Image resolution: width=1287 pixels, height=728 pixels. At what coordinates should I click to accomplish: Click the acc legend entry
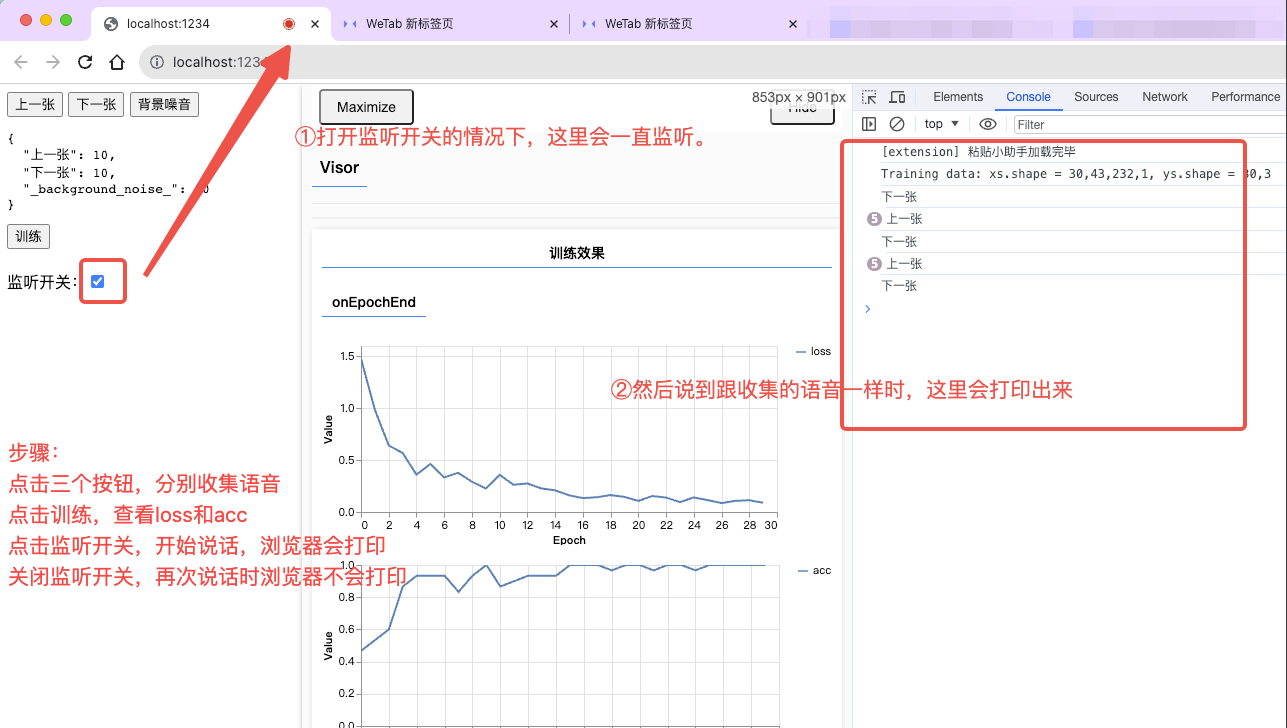pyautogui.click(x=814, y=570)
